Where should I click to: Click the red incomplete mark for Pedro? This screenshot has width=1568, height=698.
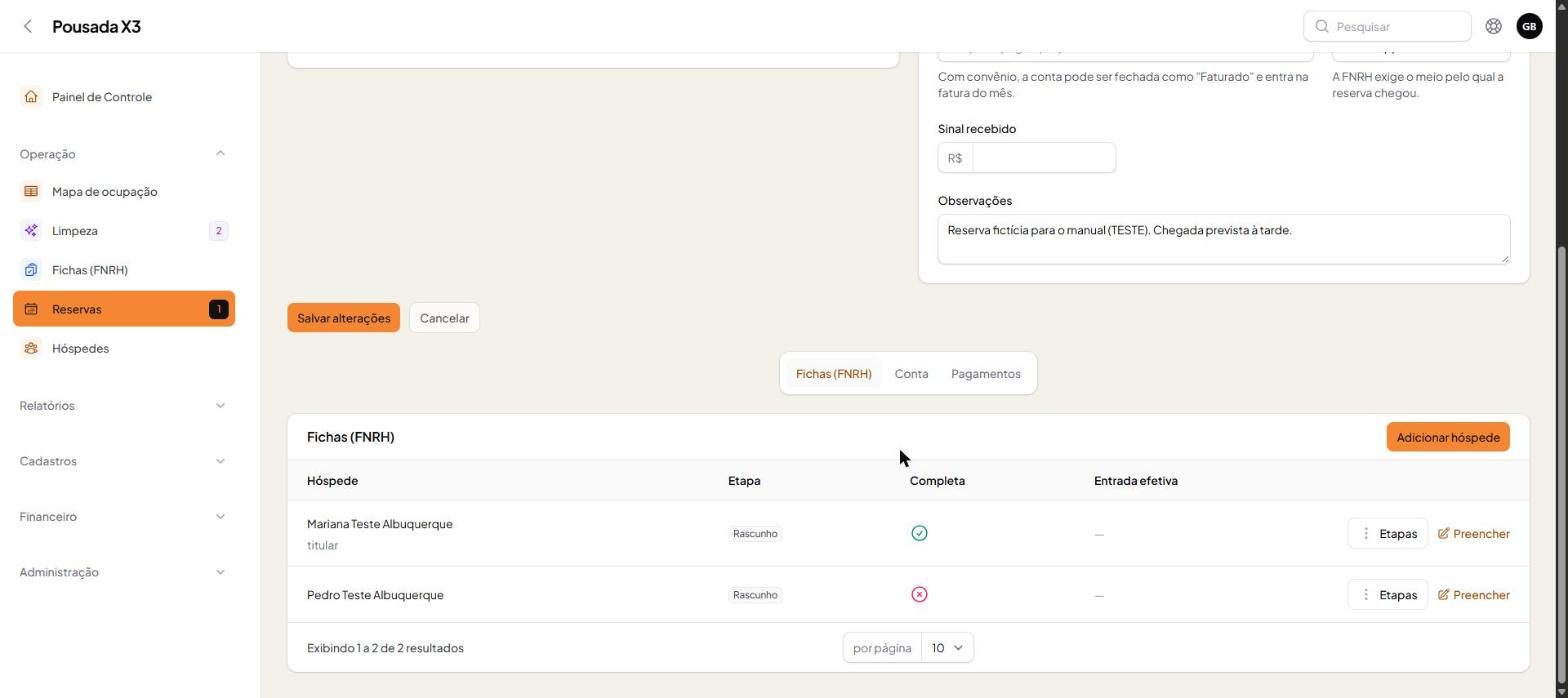point(919,595)
